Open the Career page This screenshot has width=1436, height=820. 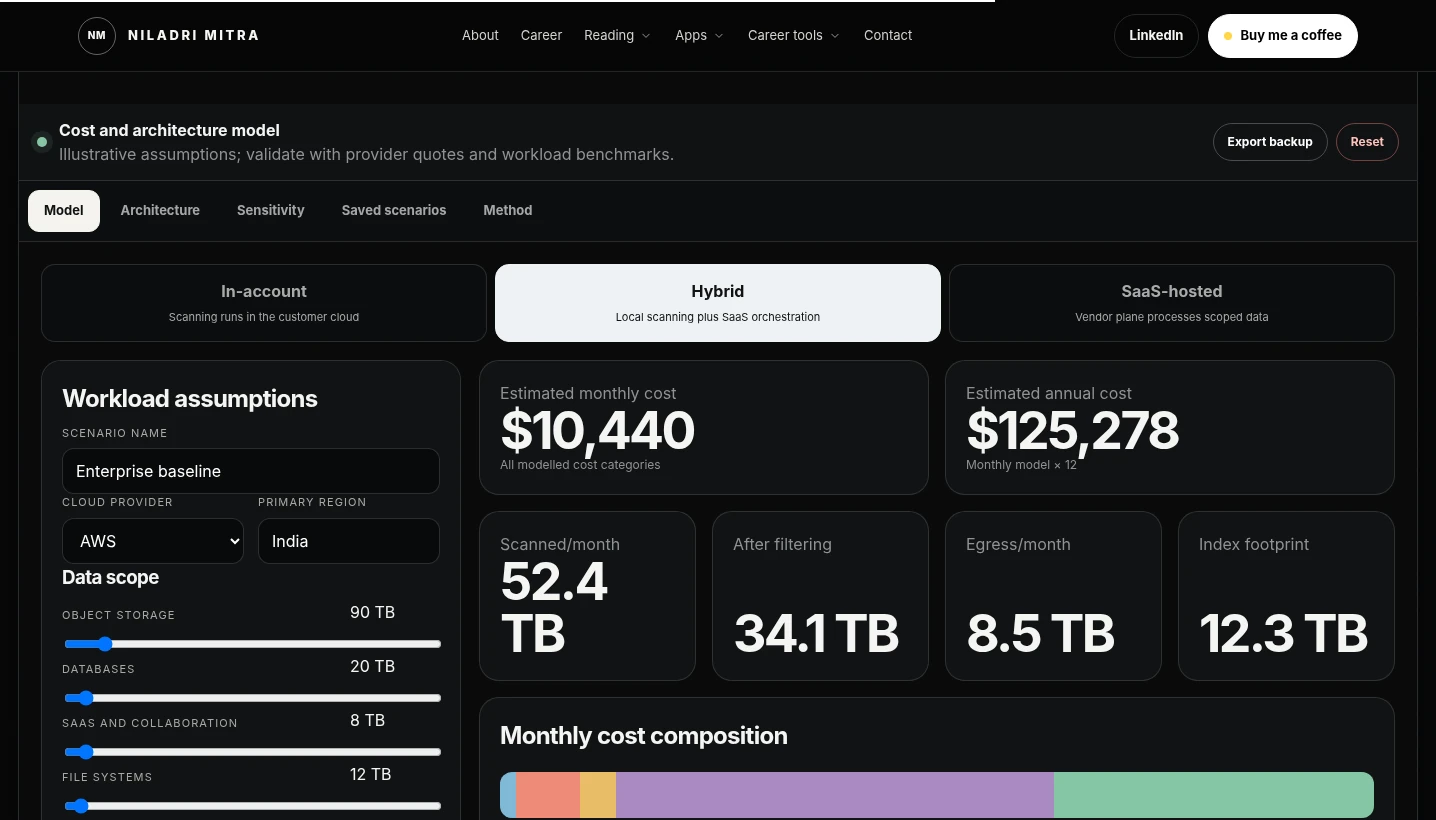pos(541,35)
